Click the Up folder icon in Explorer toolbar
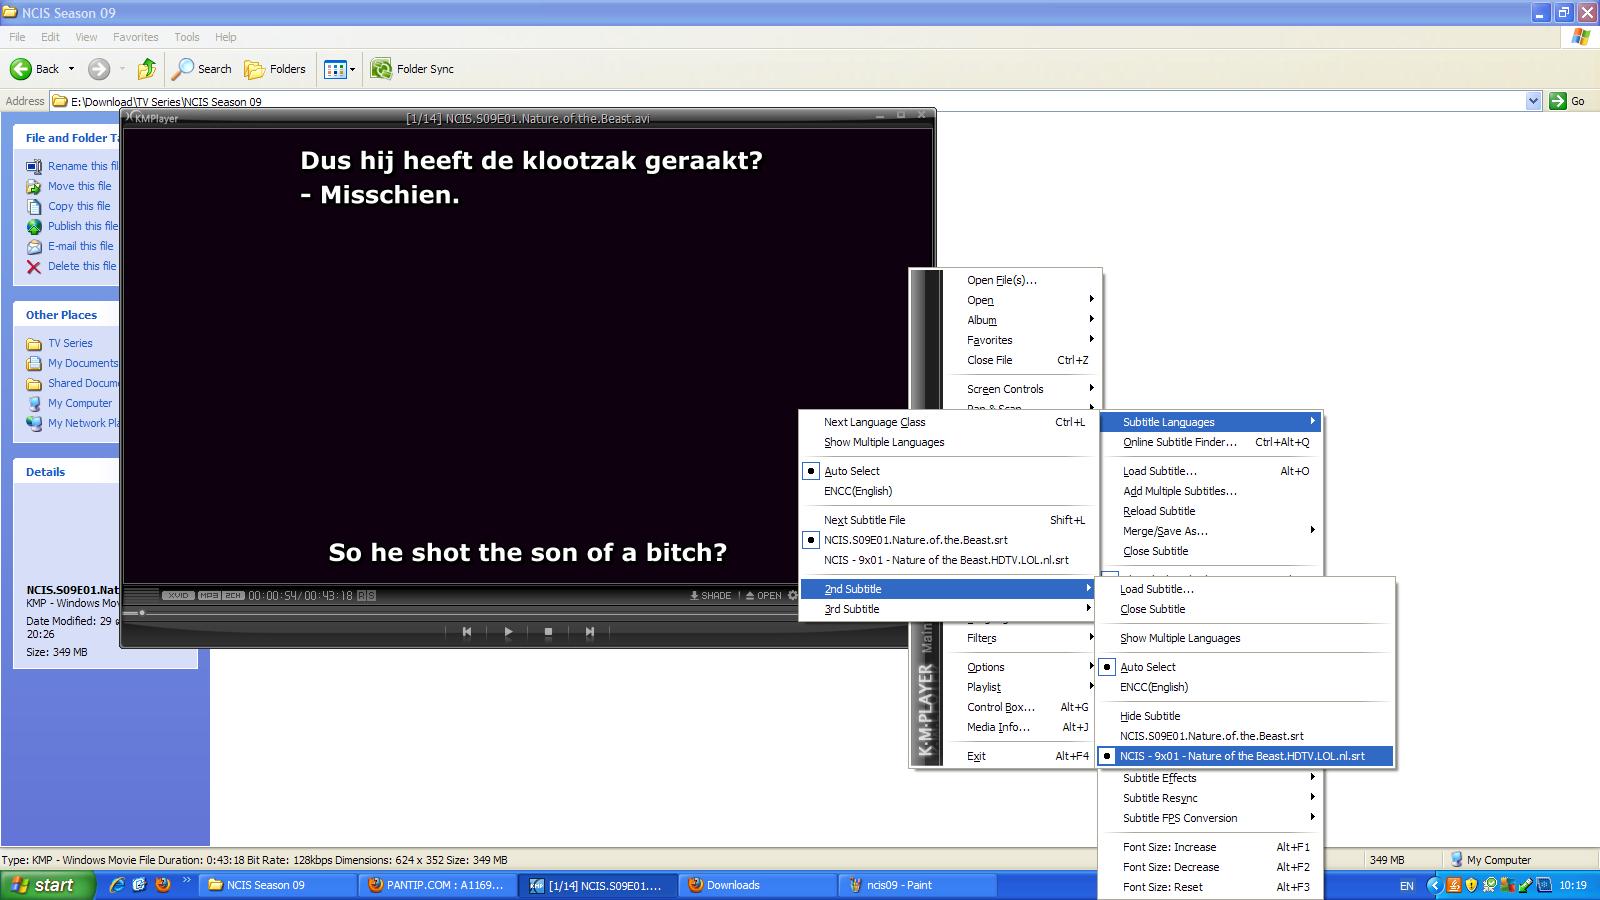1600x900 pixels. [x=147, y=69]
